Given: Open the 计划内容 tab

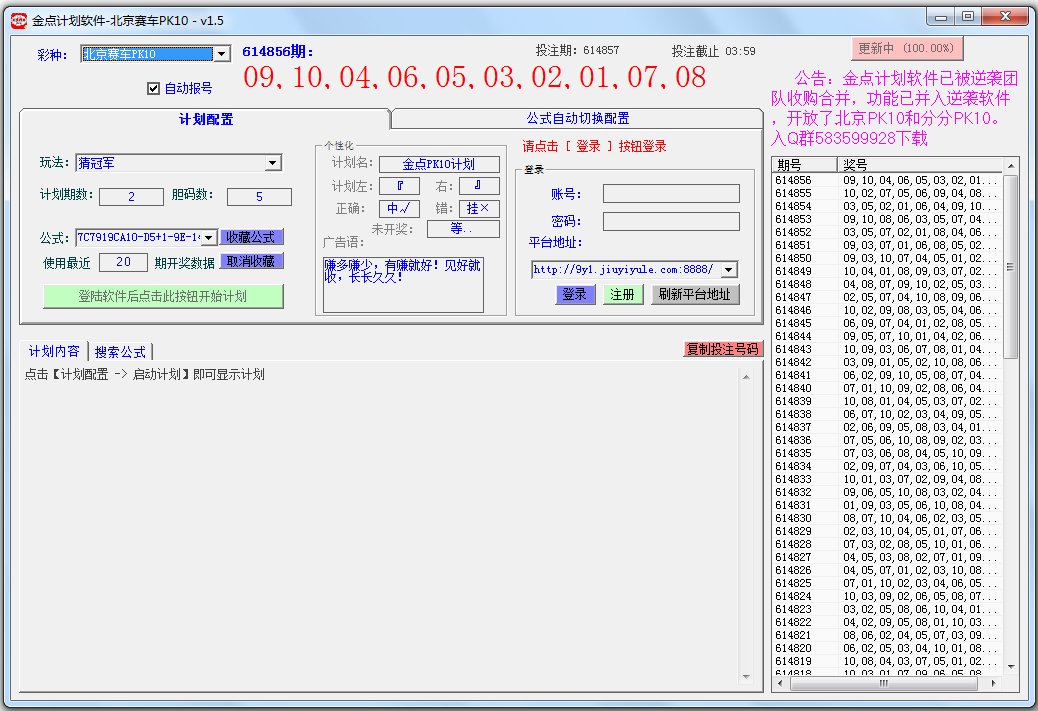Looking at the screenshot, I should (54, 351).
